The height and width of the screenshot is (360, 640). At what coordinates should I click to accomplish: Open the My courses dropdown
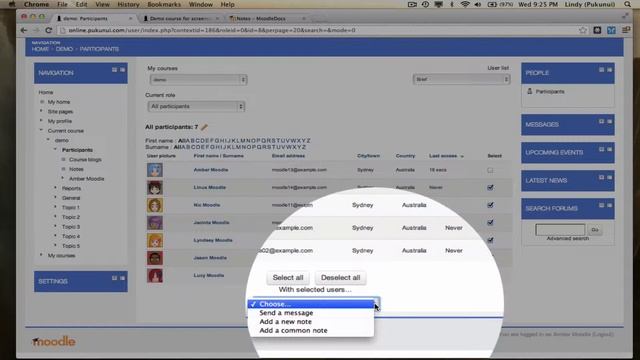pyautogui.click(x=198, y=80)
